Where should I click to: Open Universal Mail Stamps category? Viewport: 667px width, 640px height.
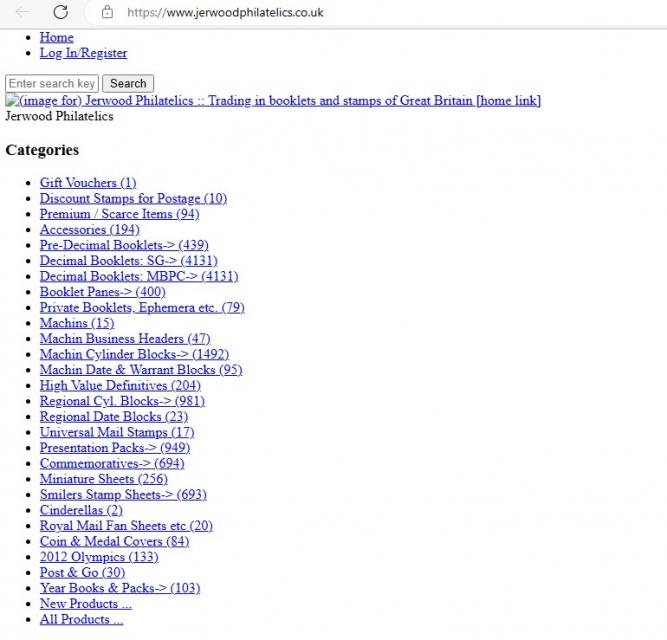click(117, 432)
